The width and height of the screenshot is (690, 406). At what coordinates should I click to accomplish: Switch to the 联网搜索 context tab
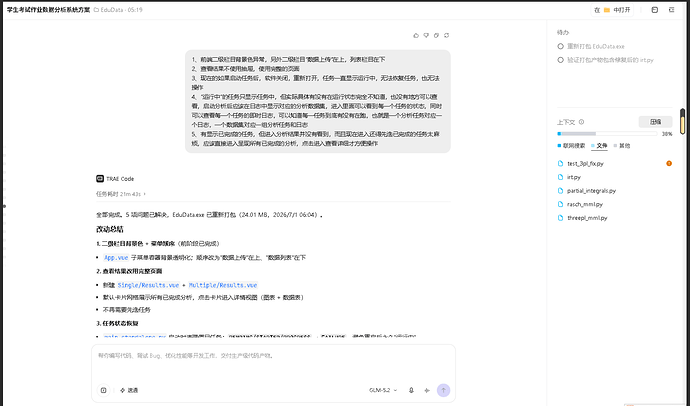click(x=571, y=146)
